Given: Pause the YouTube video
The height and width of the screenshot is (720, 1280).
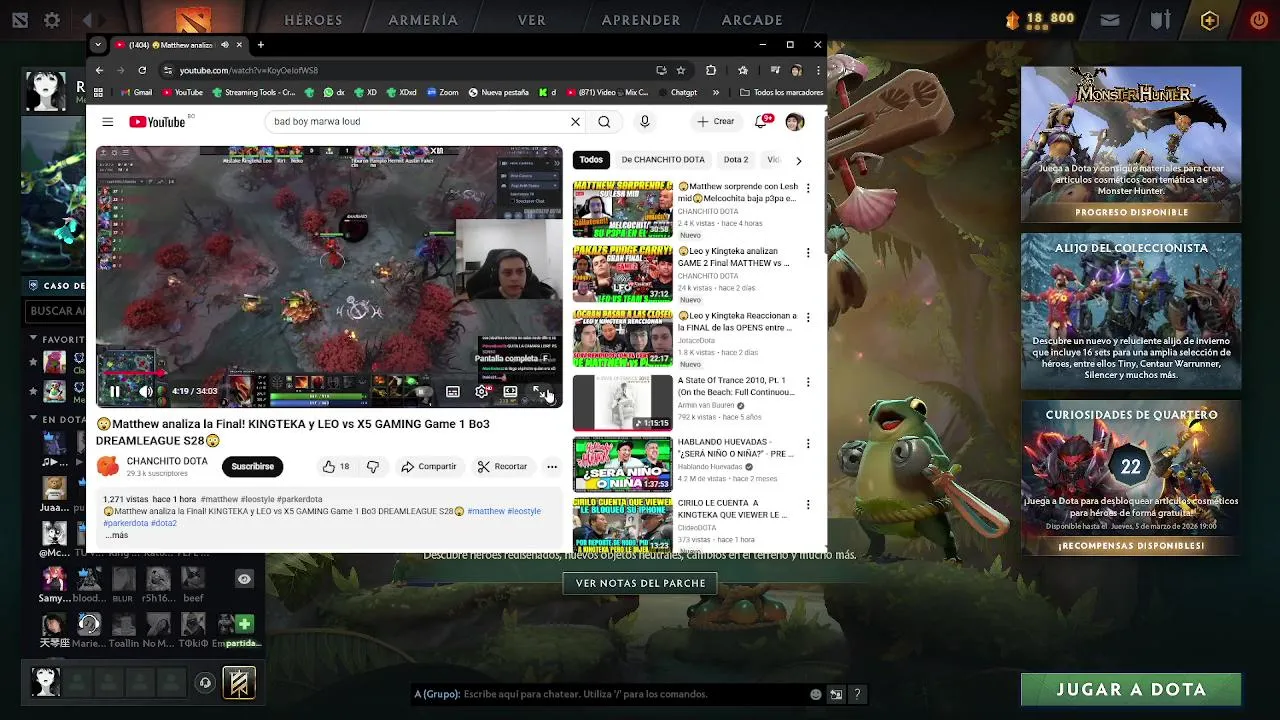Looking at the screenshot, I should click(x=114, y=392).
